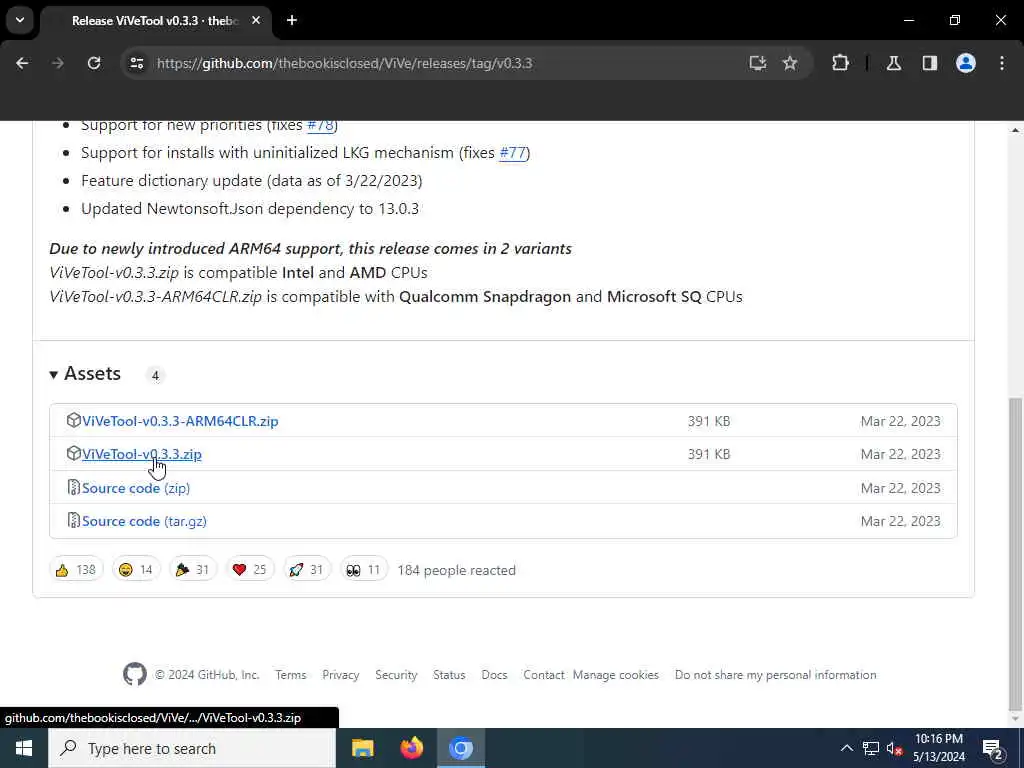Open the notification center icon
The width and height of the screenshot is (1024, 768).
(993, 748)
